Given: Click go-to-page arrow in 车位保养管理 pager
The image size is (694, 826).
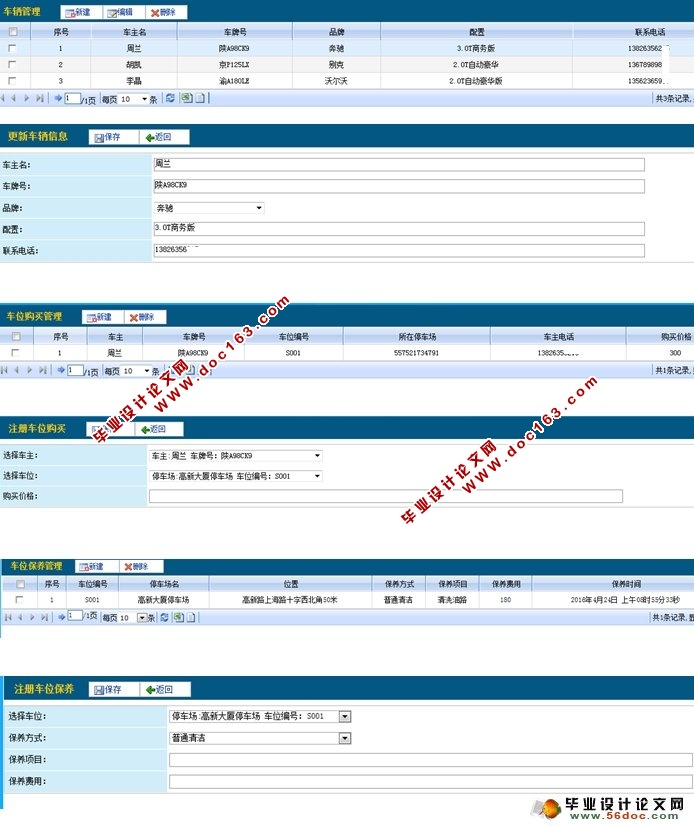Looking at the screenshot, I should 62,617.
